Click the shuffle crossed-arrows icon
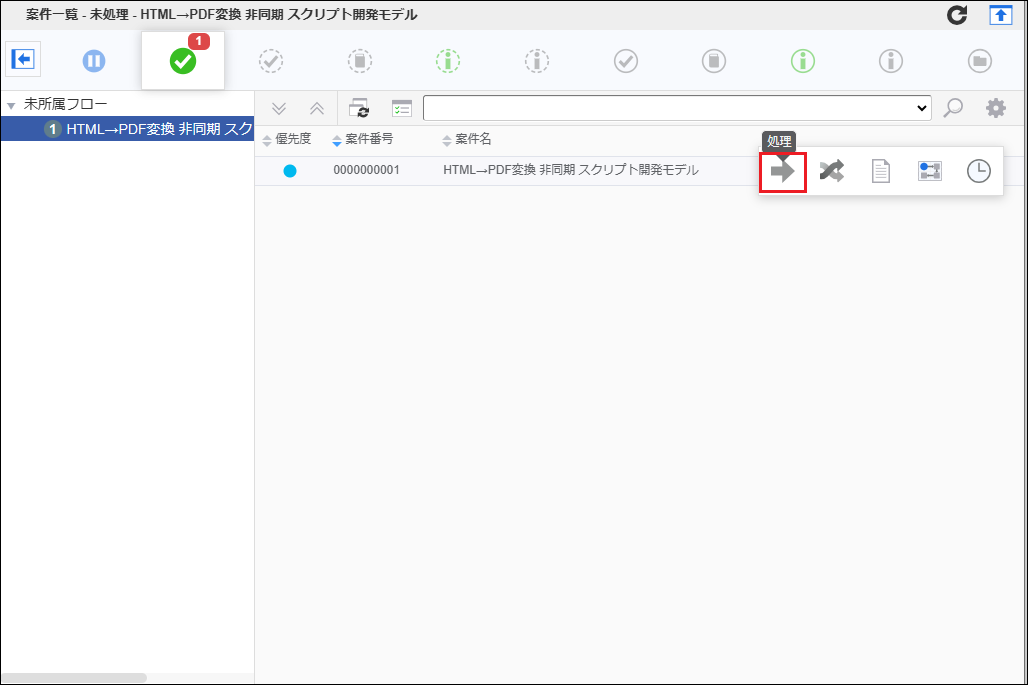The height and width of the screenshot is (685, 1028). coord(832,172)
